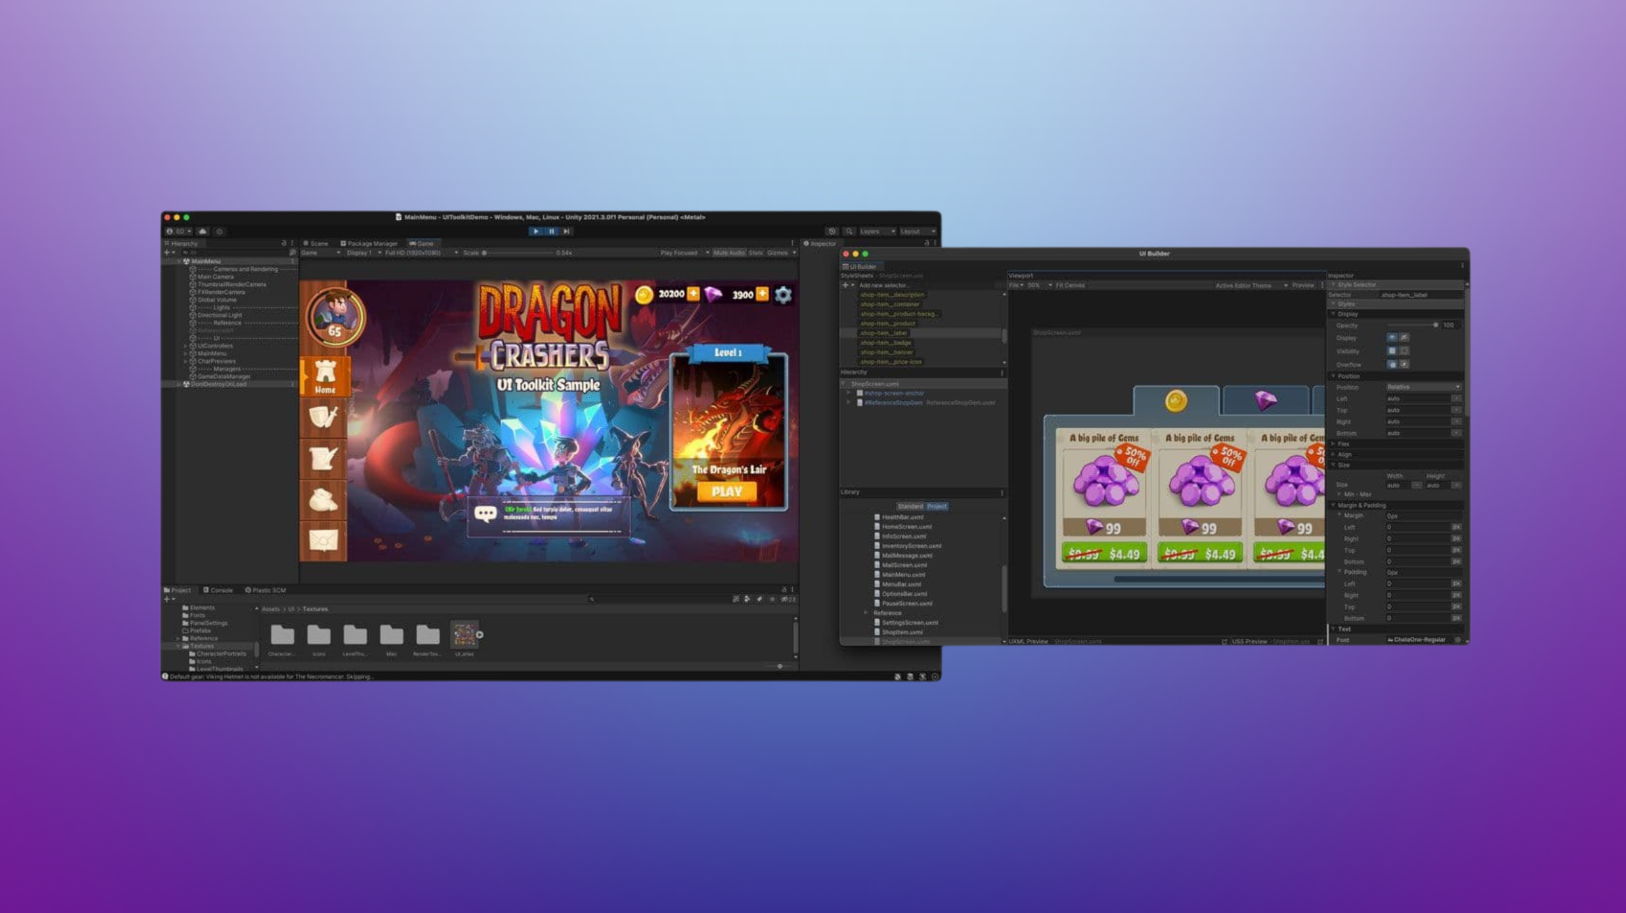
Task: Toggle Gizmos in Game view
Action: (780, 253)
